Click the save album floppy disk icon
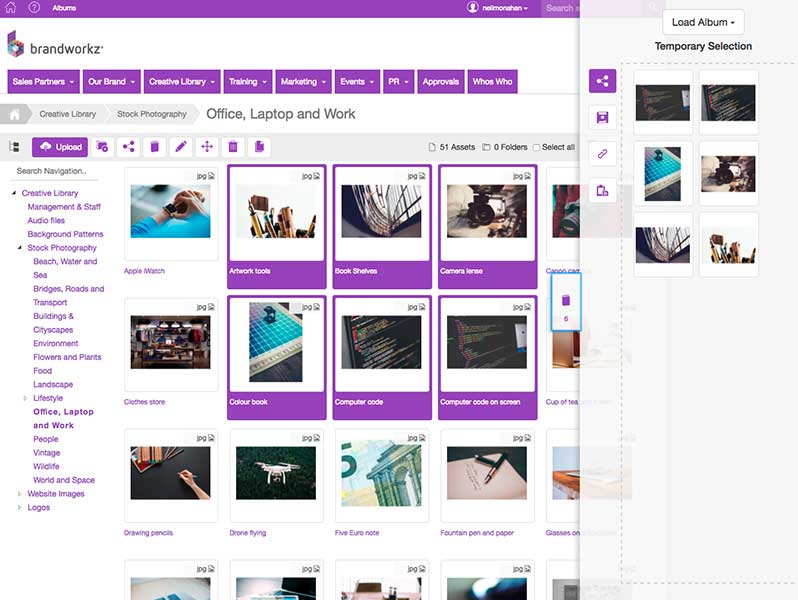This screenshot has height=600, width=798. pyautogui.click(x=602, y=118)
